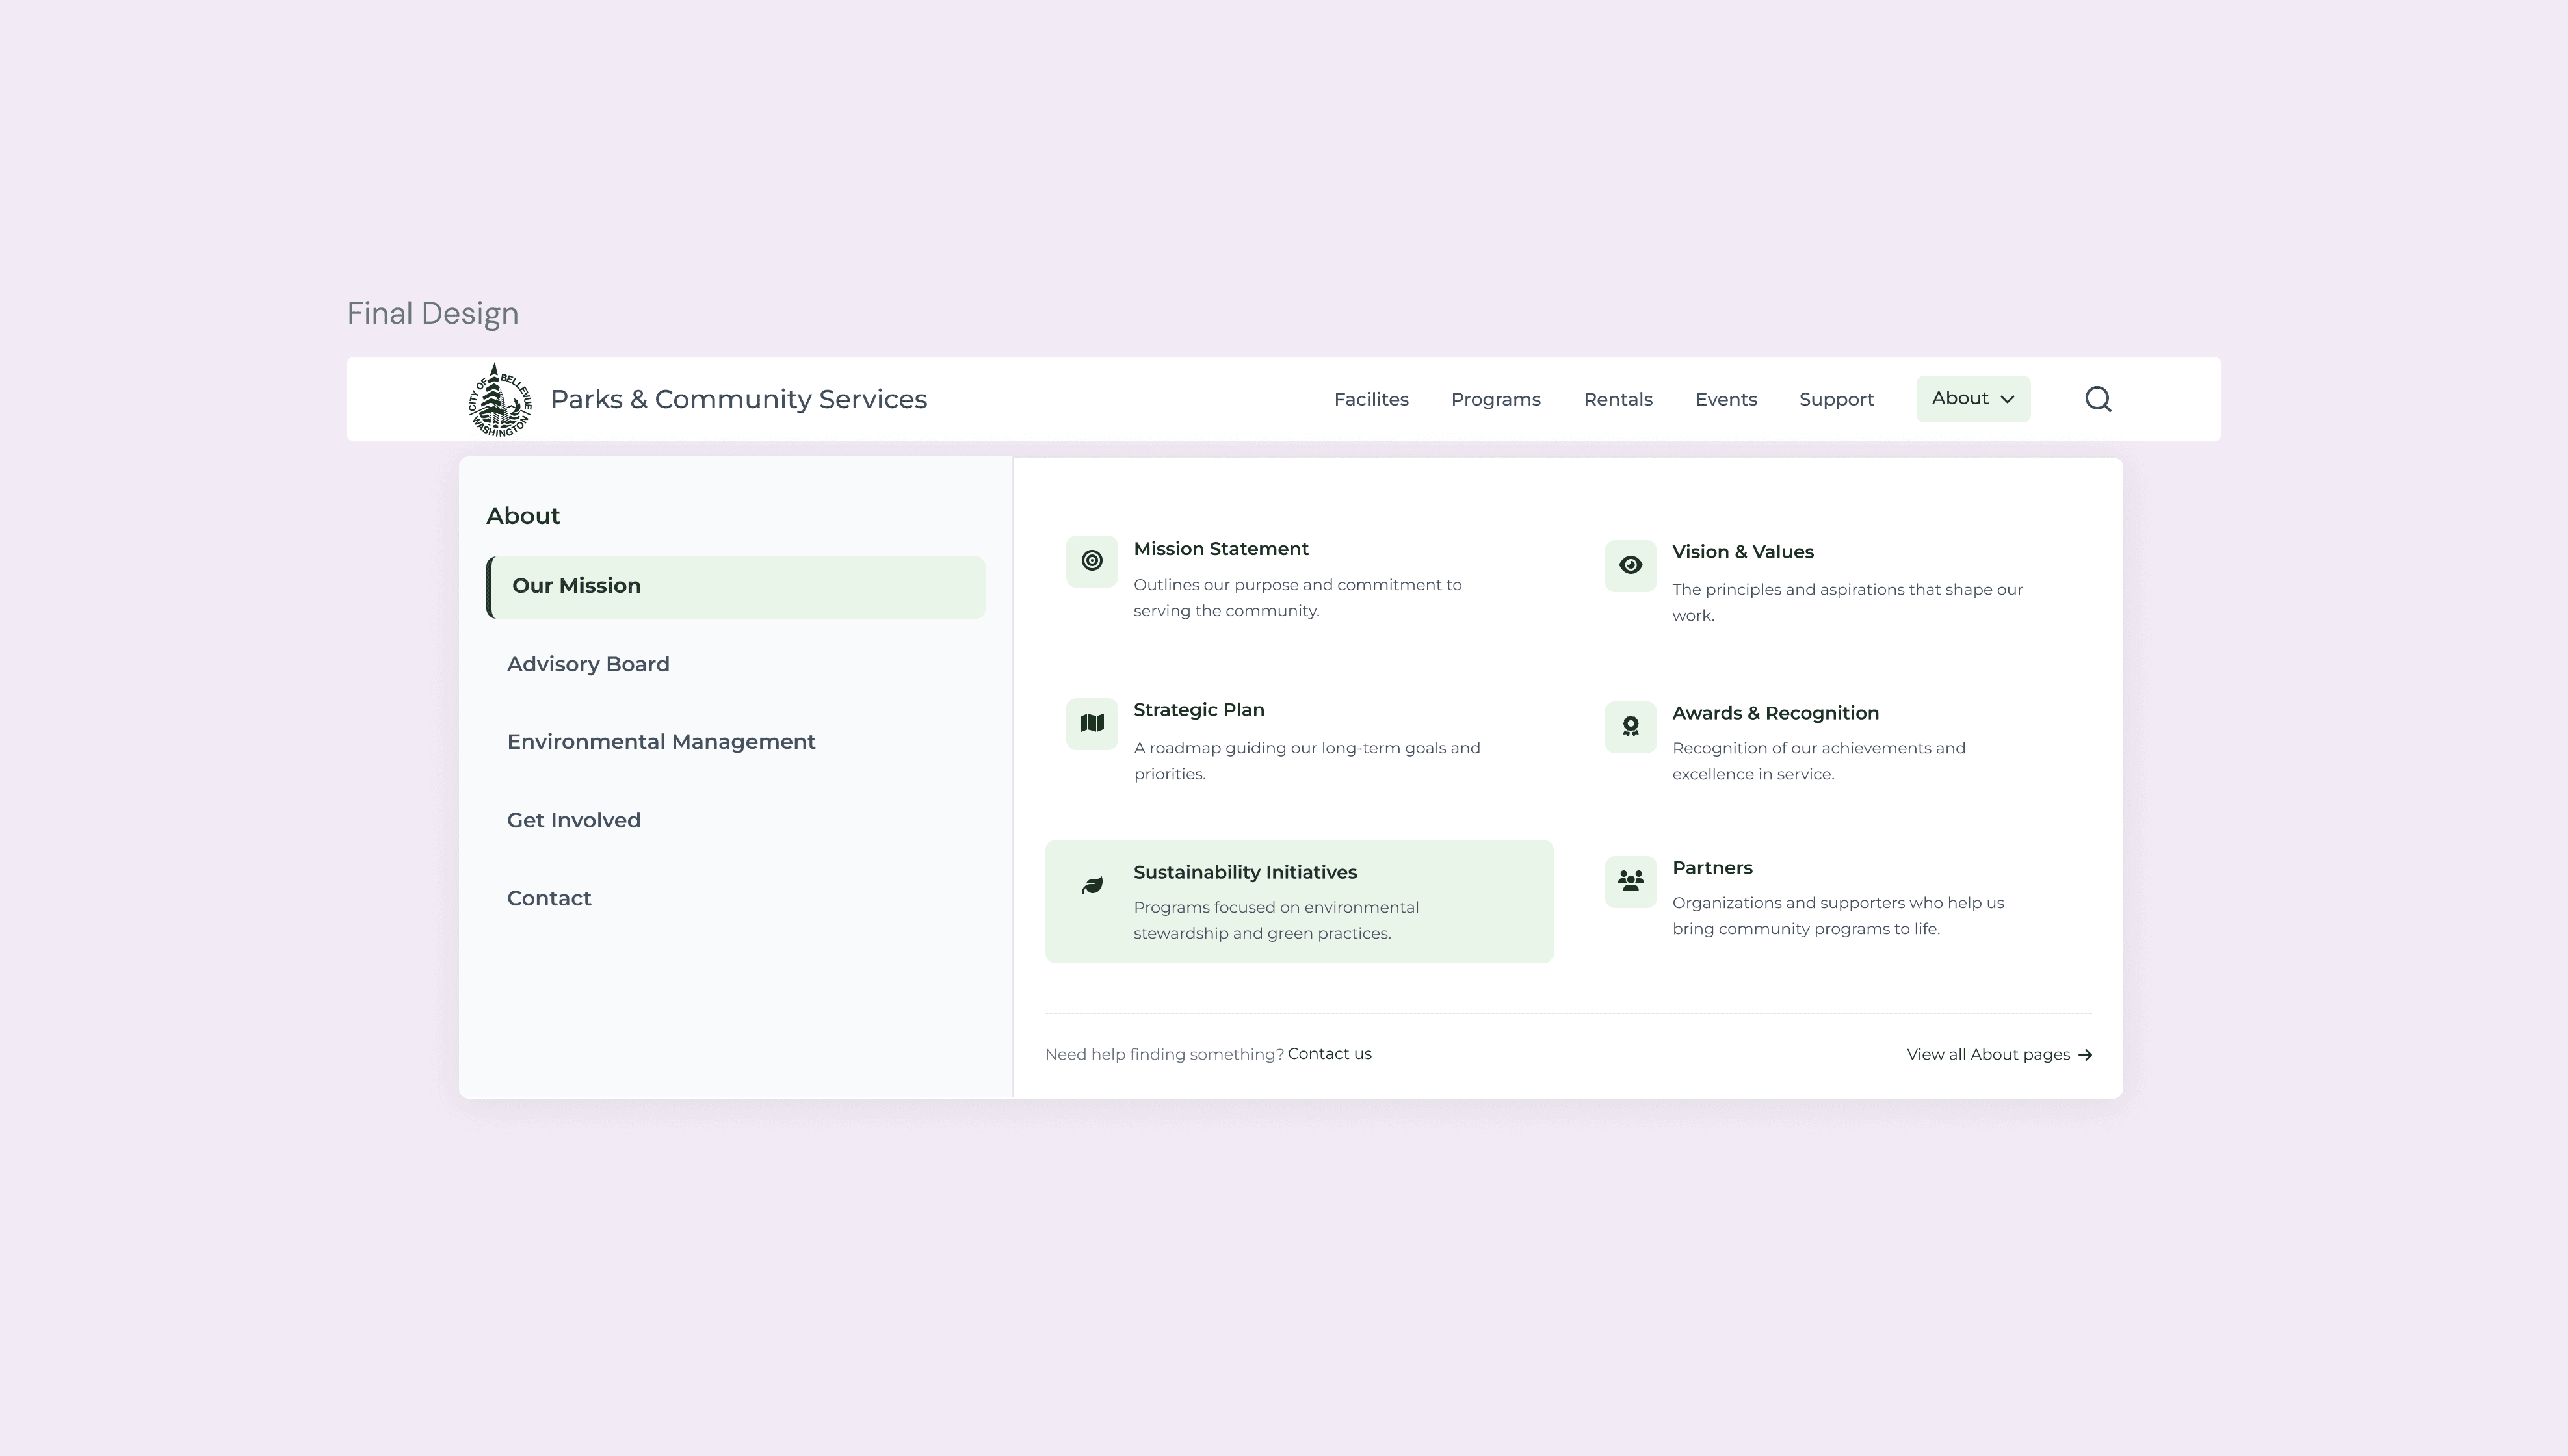The image size is (2568, 1456).
Task: Open the Facilites nav item
Action: tap(1370, 400)
